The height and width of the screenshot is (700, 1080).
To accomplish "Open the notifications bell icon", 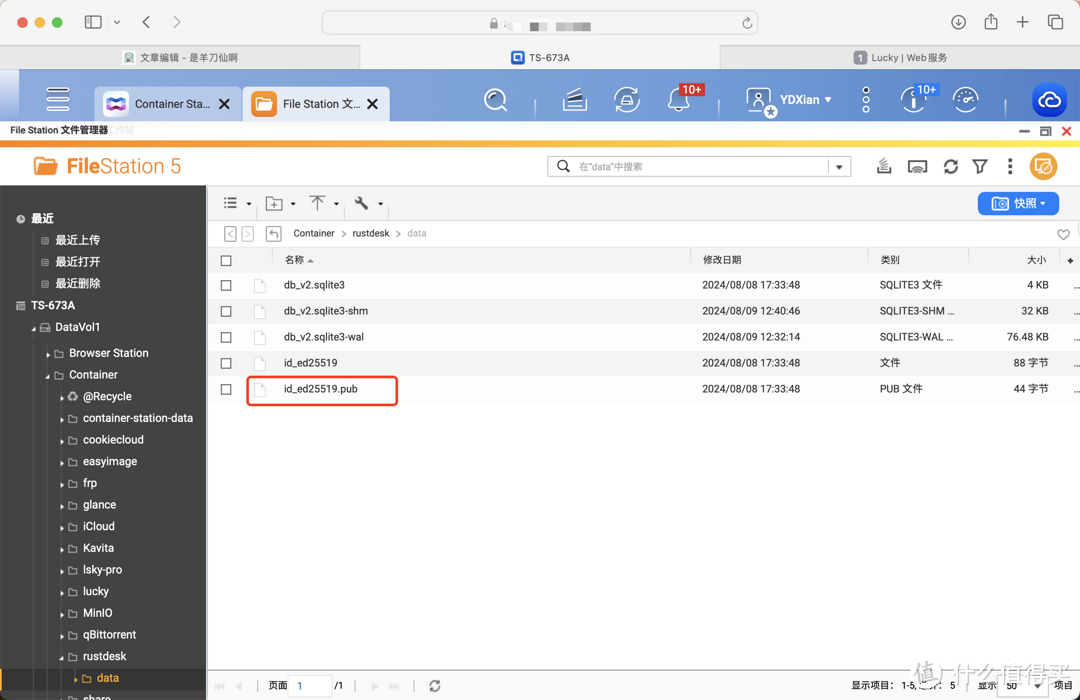I will click(x=679, y=100).
